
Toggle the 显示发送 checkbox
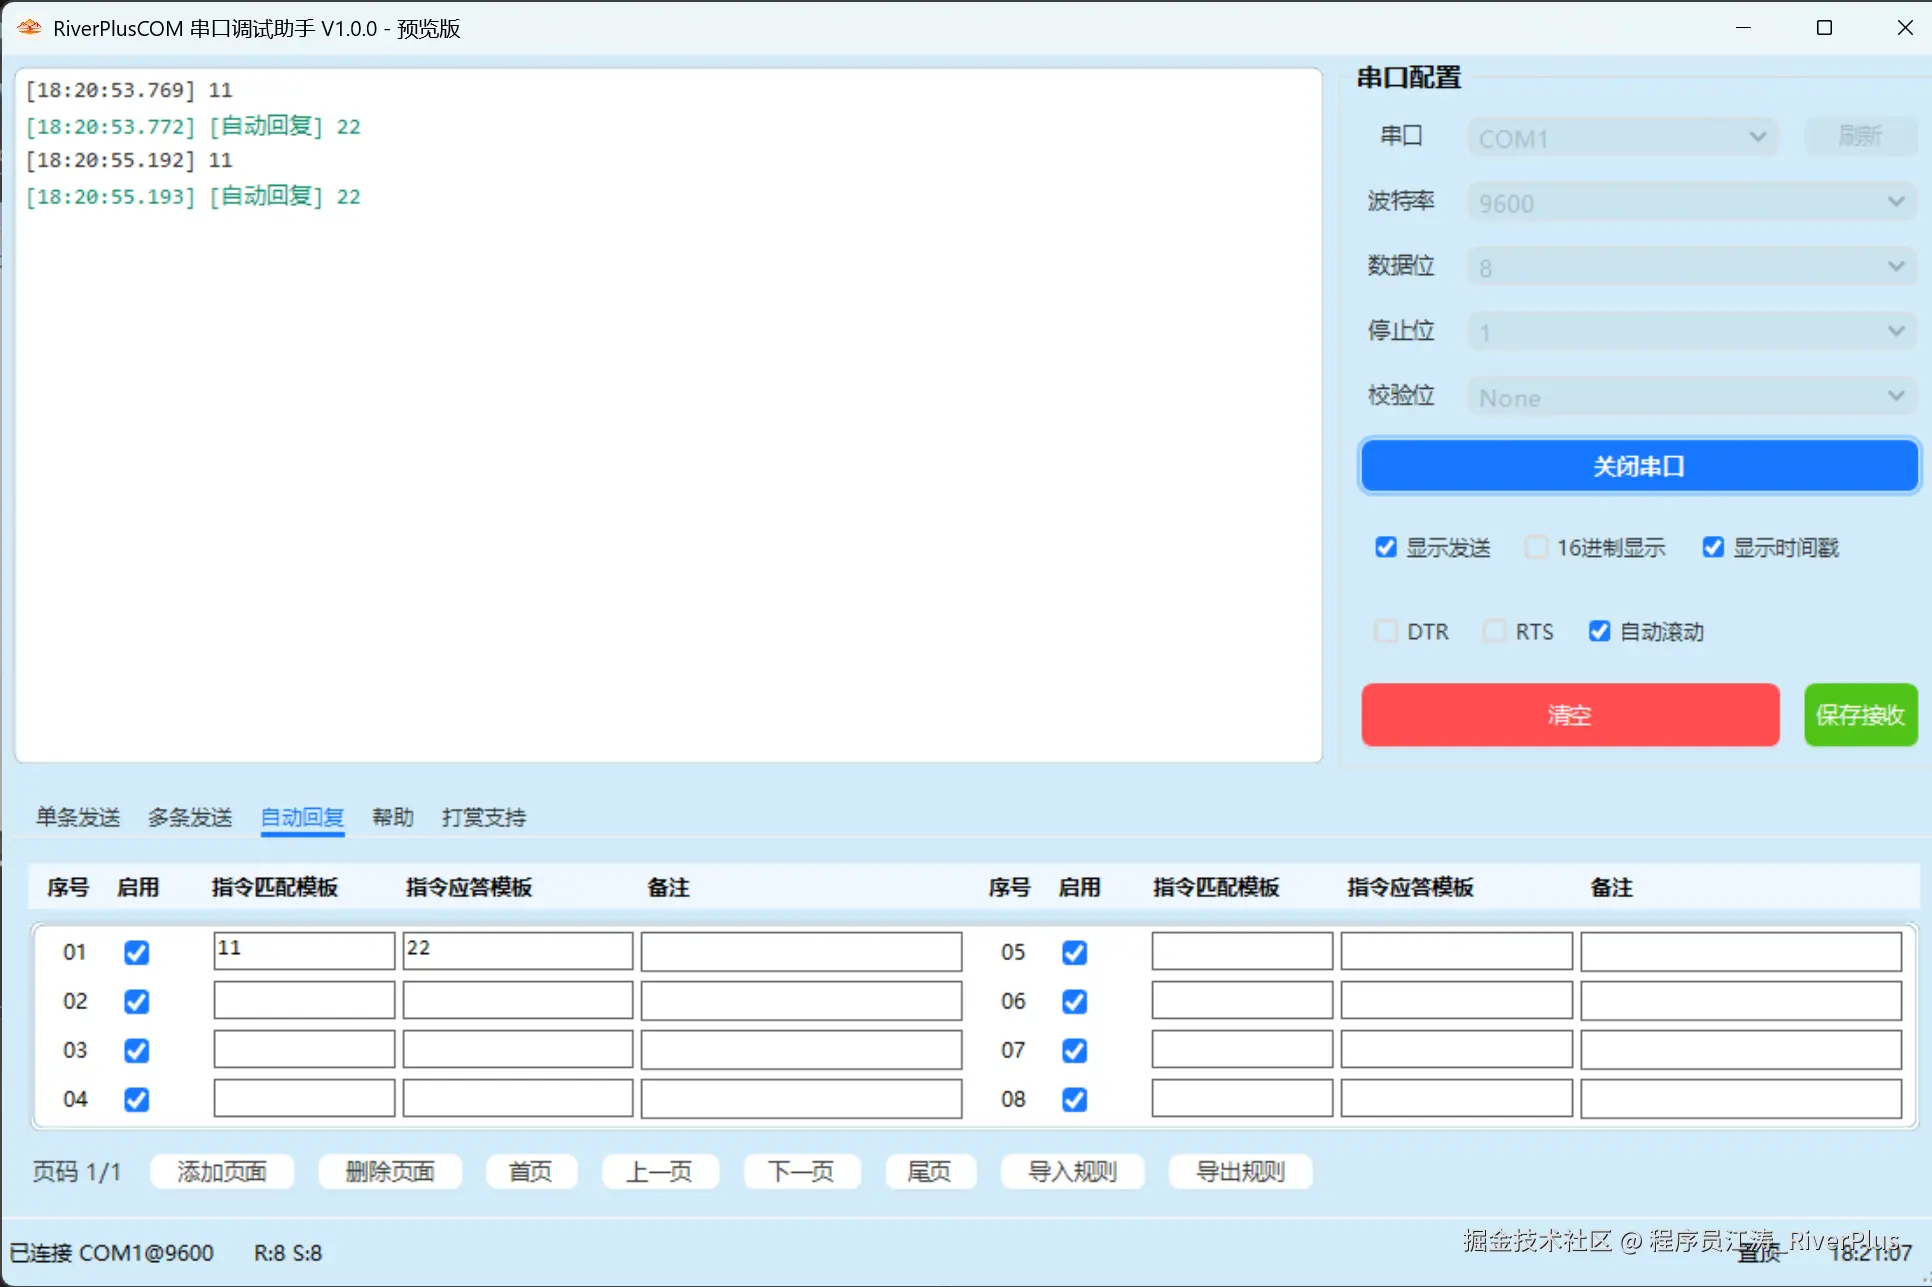1385,547
